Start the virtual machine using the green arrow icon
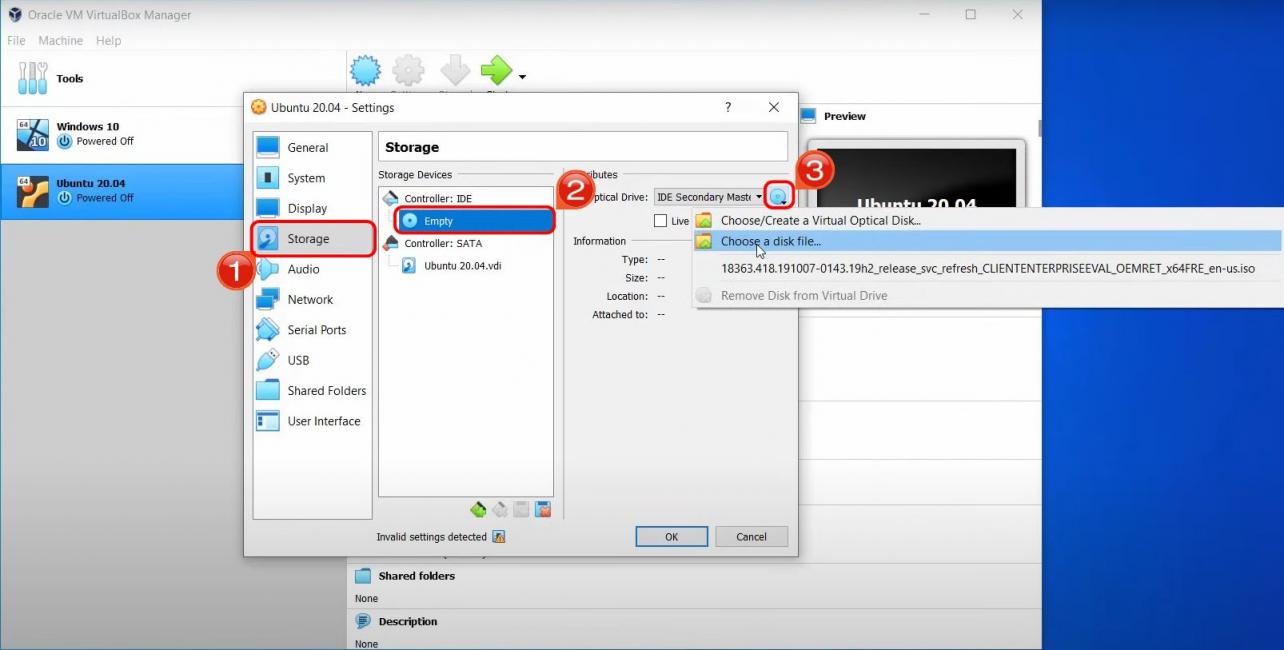 tap(498, 70)
